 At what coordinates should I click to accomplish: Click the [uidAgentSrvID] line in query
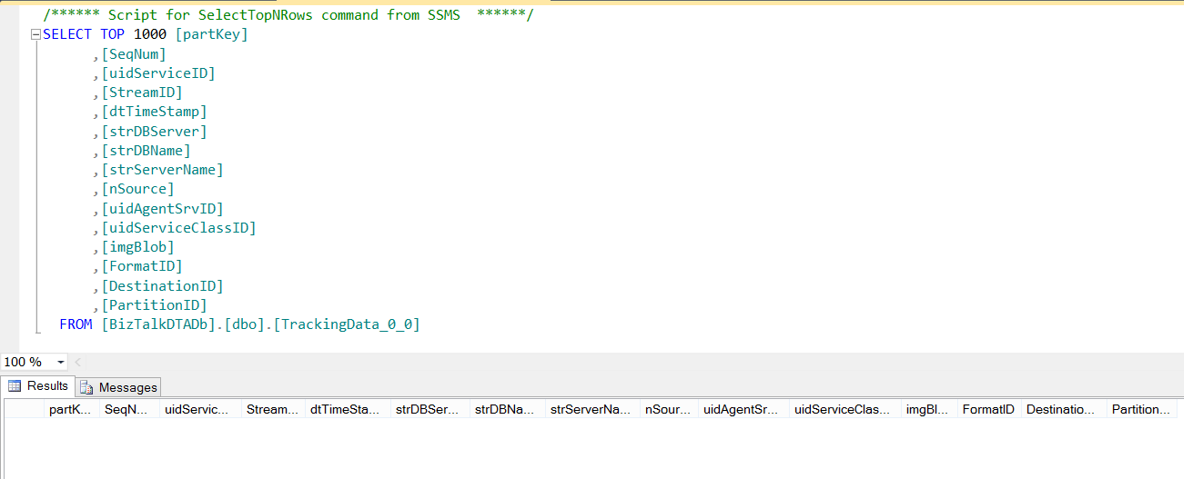[162, 209]
